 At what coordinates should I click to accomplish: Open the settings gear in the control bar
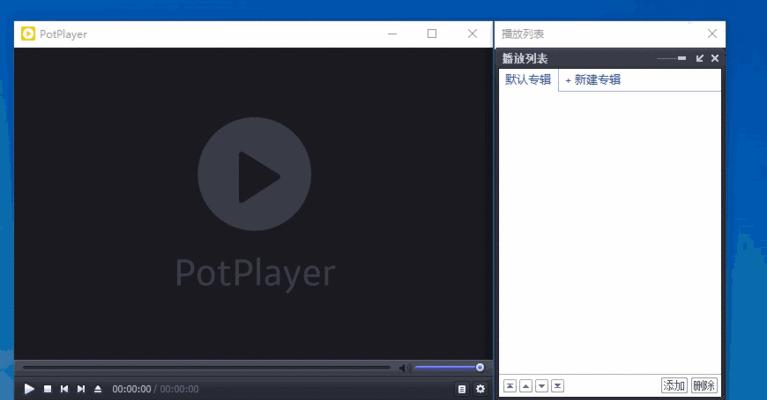click(x=480, y=389)
